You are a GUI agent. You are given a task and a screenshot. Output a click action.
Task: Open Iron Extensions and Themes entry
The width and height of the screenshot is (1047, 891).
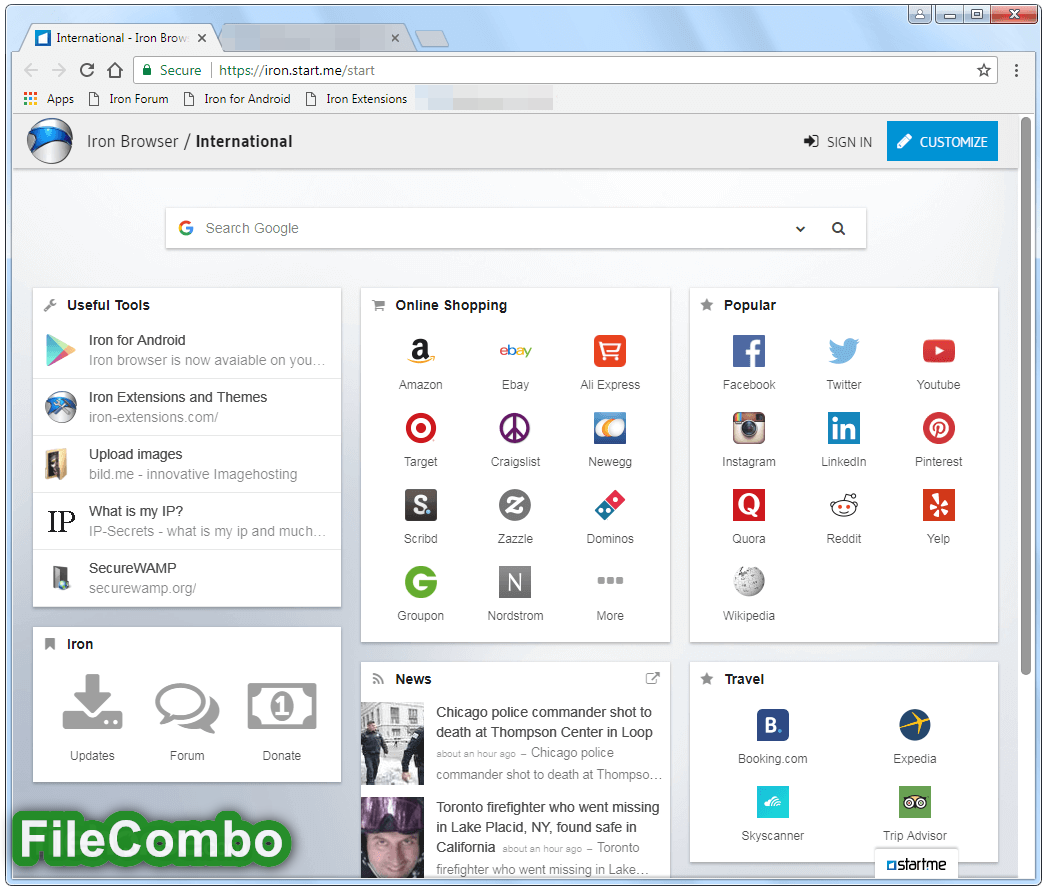pos(187,407)
